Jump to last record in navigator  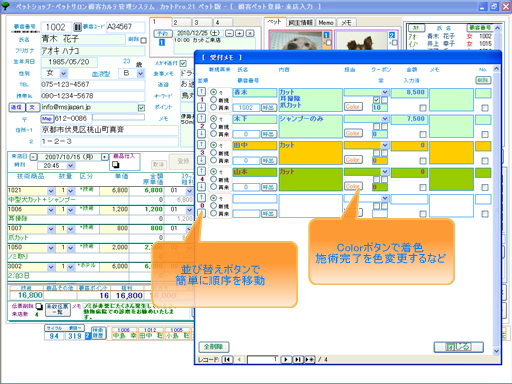[x=297, y=359]
